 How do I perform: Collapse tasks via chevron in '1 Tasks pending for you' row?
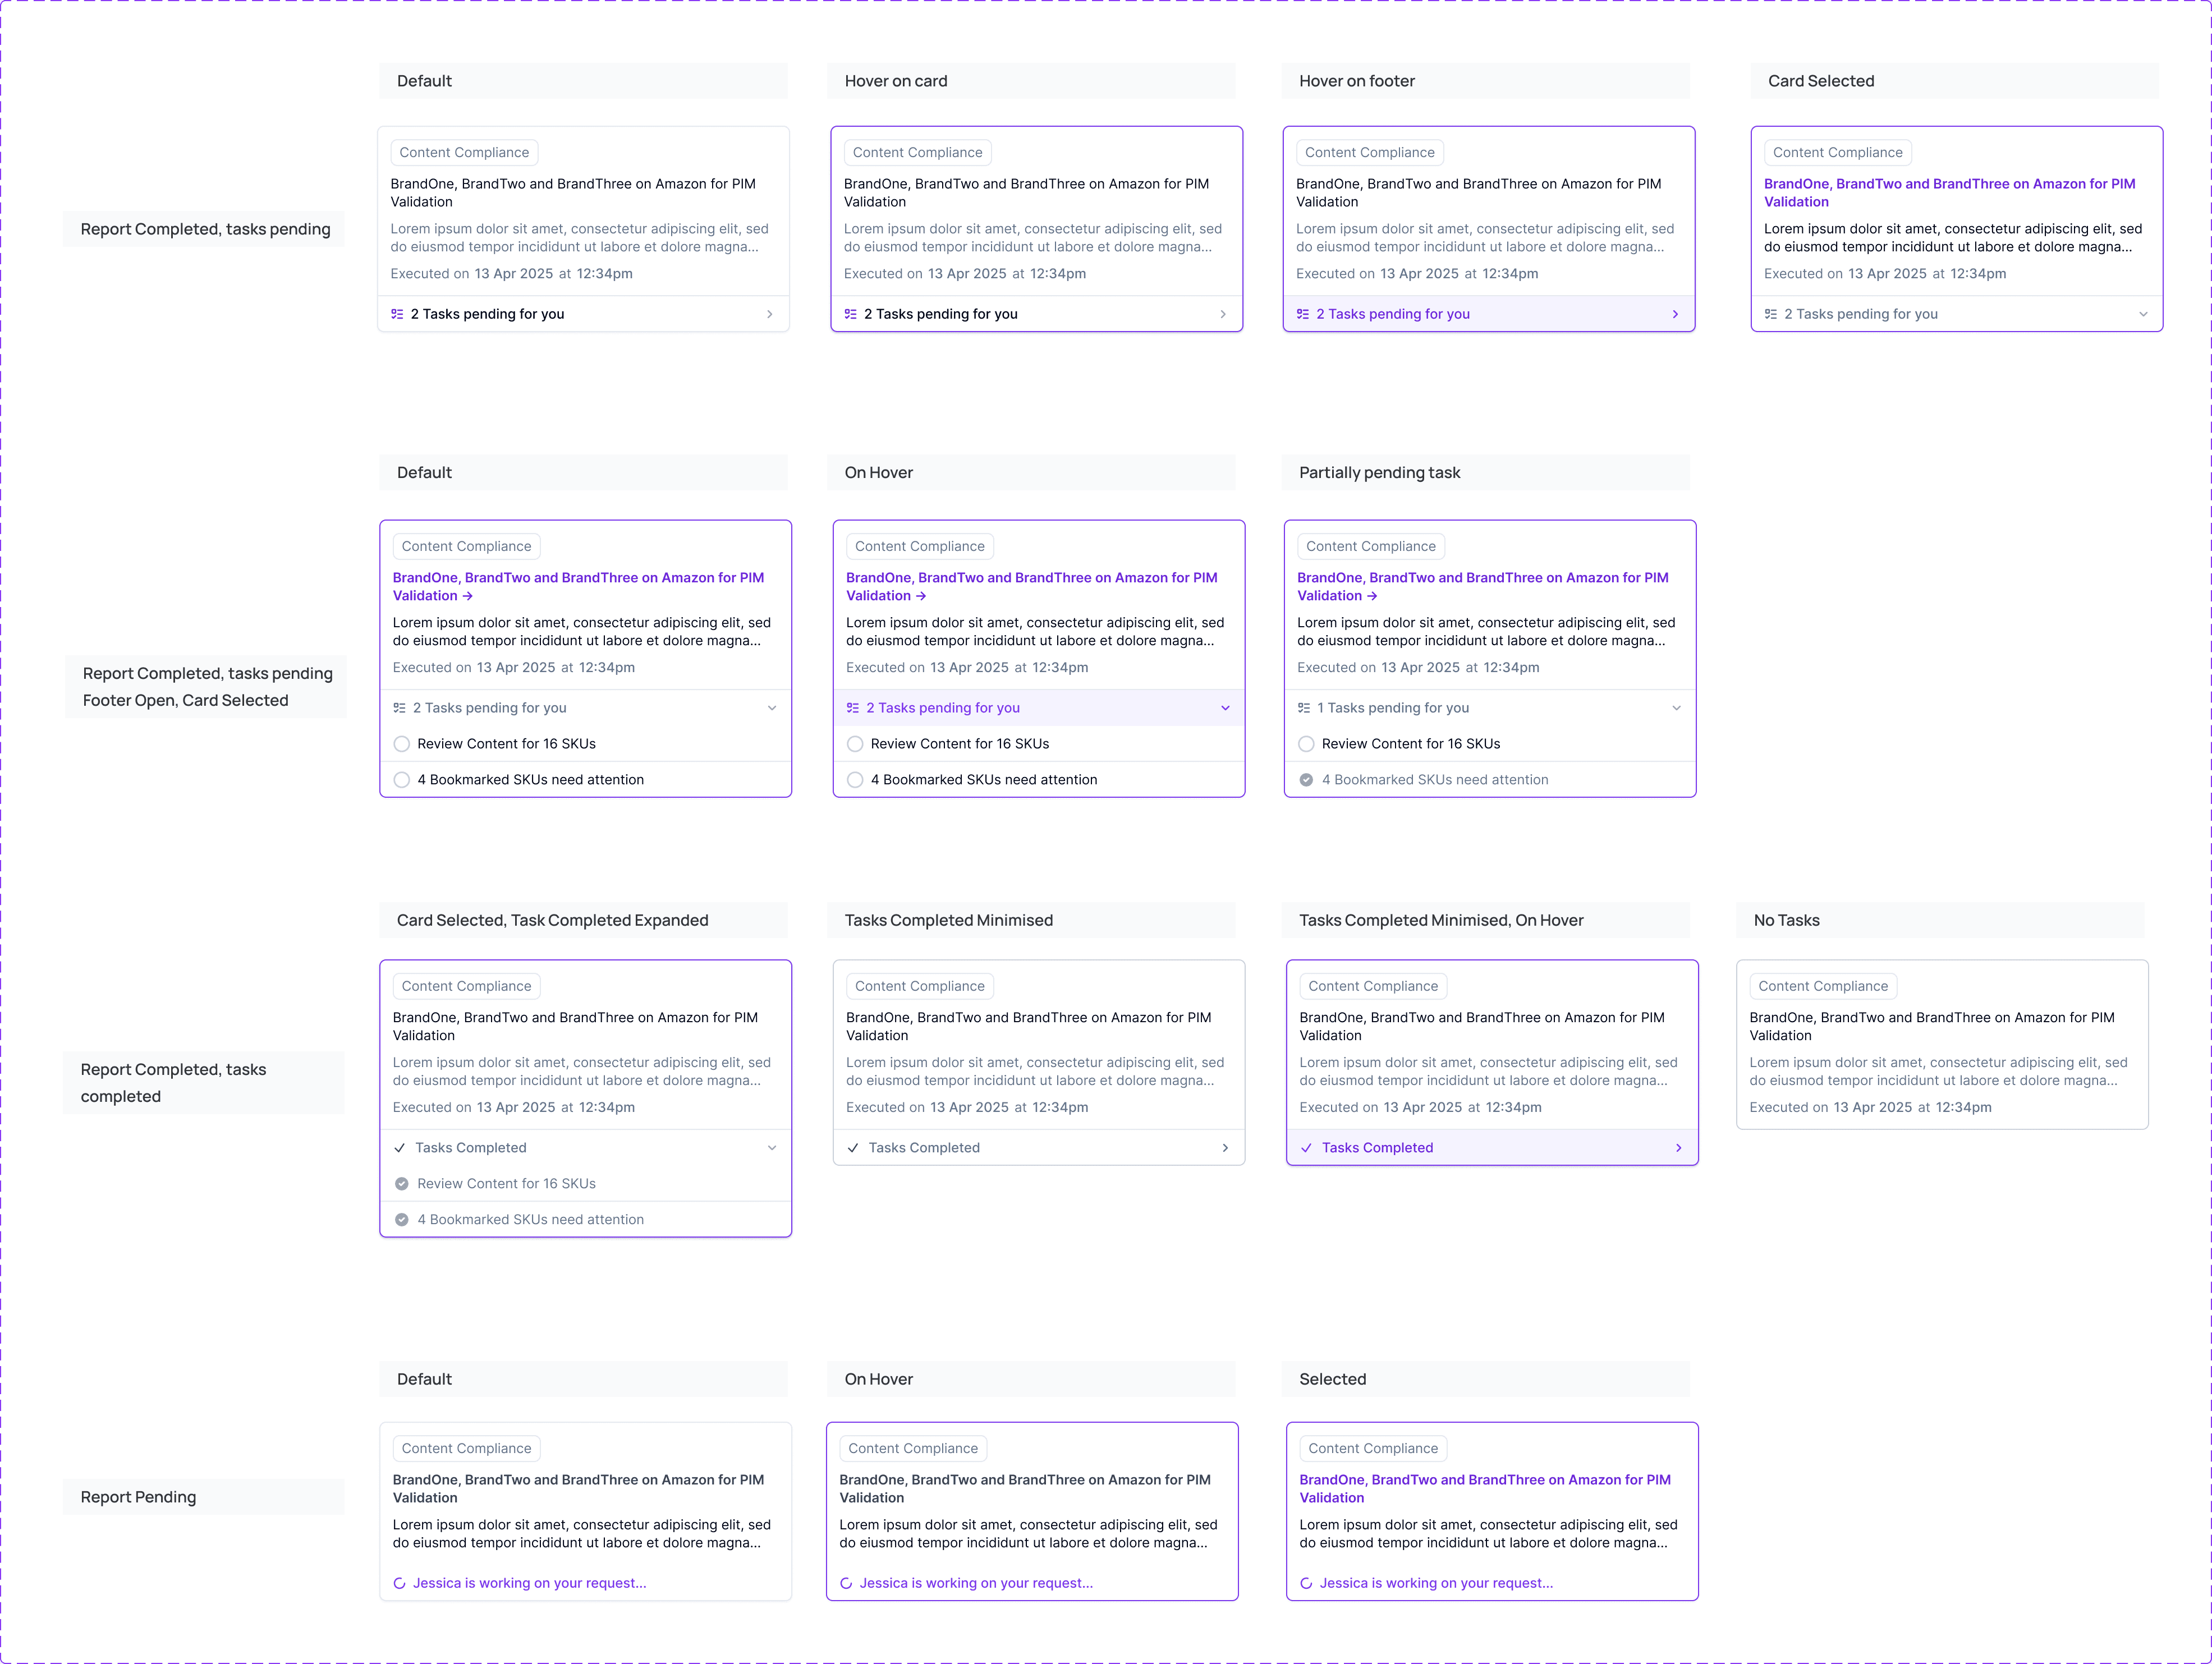tap(1676, 708)
